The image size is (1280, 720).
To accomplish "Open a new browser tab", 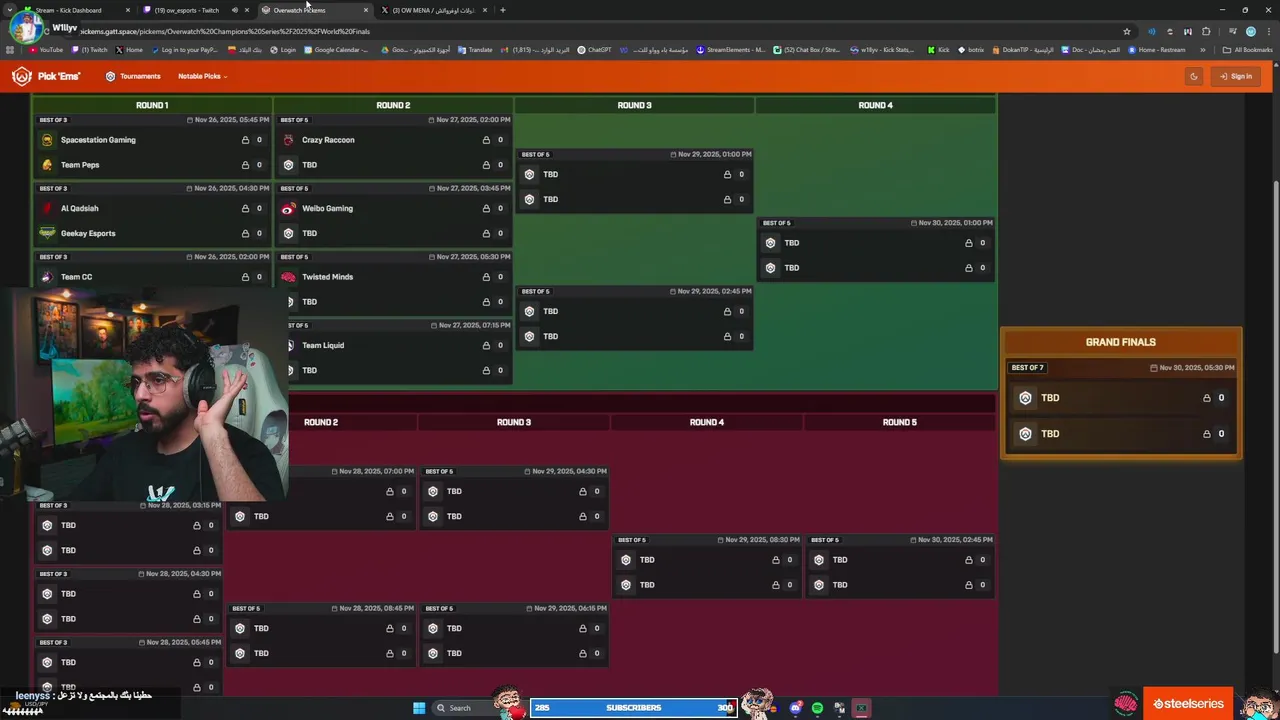I will click(x=502, y=10).
